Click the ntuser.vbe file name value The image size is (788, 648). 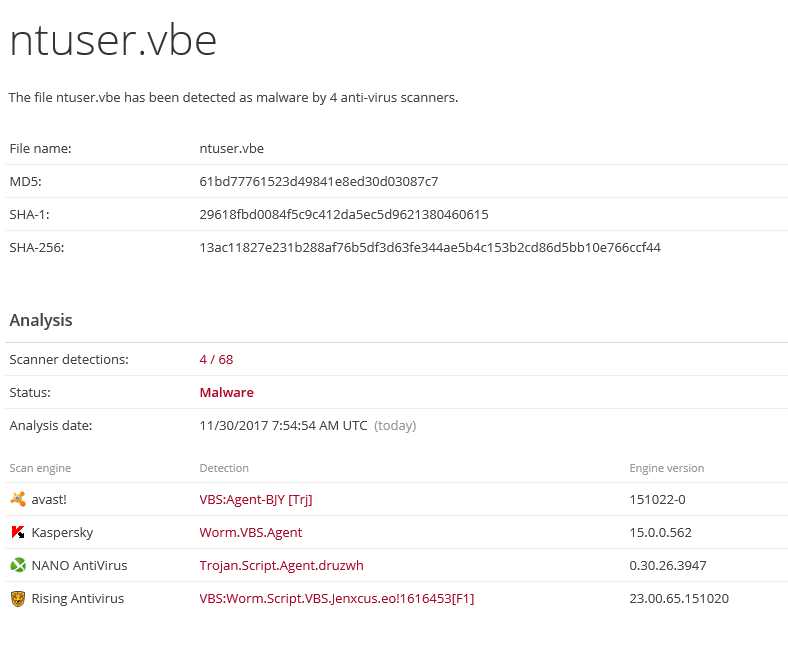(x=232, y=148)
